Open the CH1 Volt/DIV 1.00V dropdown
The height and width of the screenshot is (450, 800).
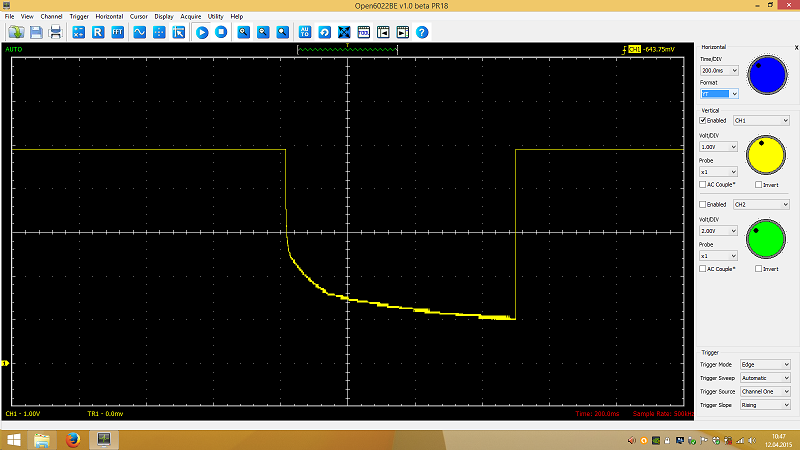click(718, 147)
